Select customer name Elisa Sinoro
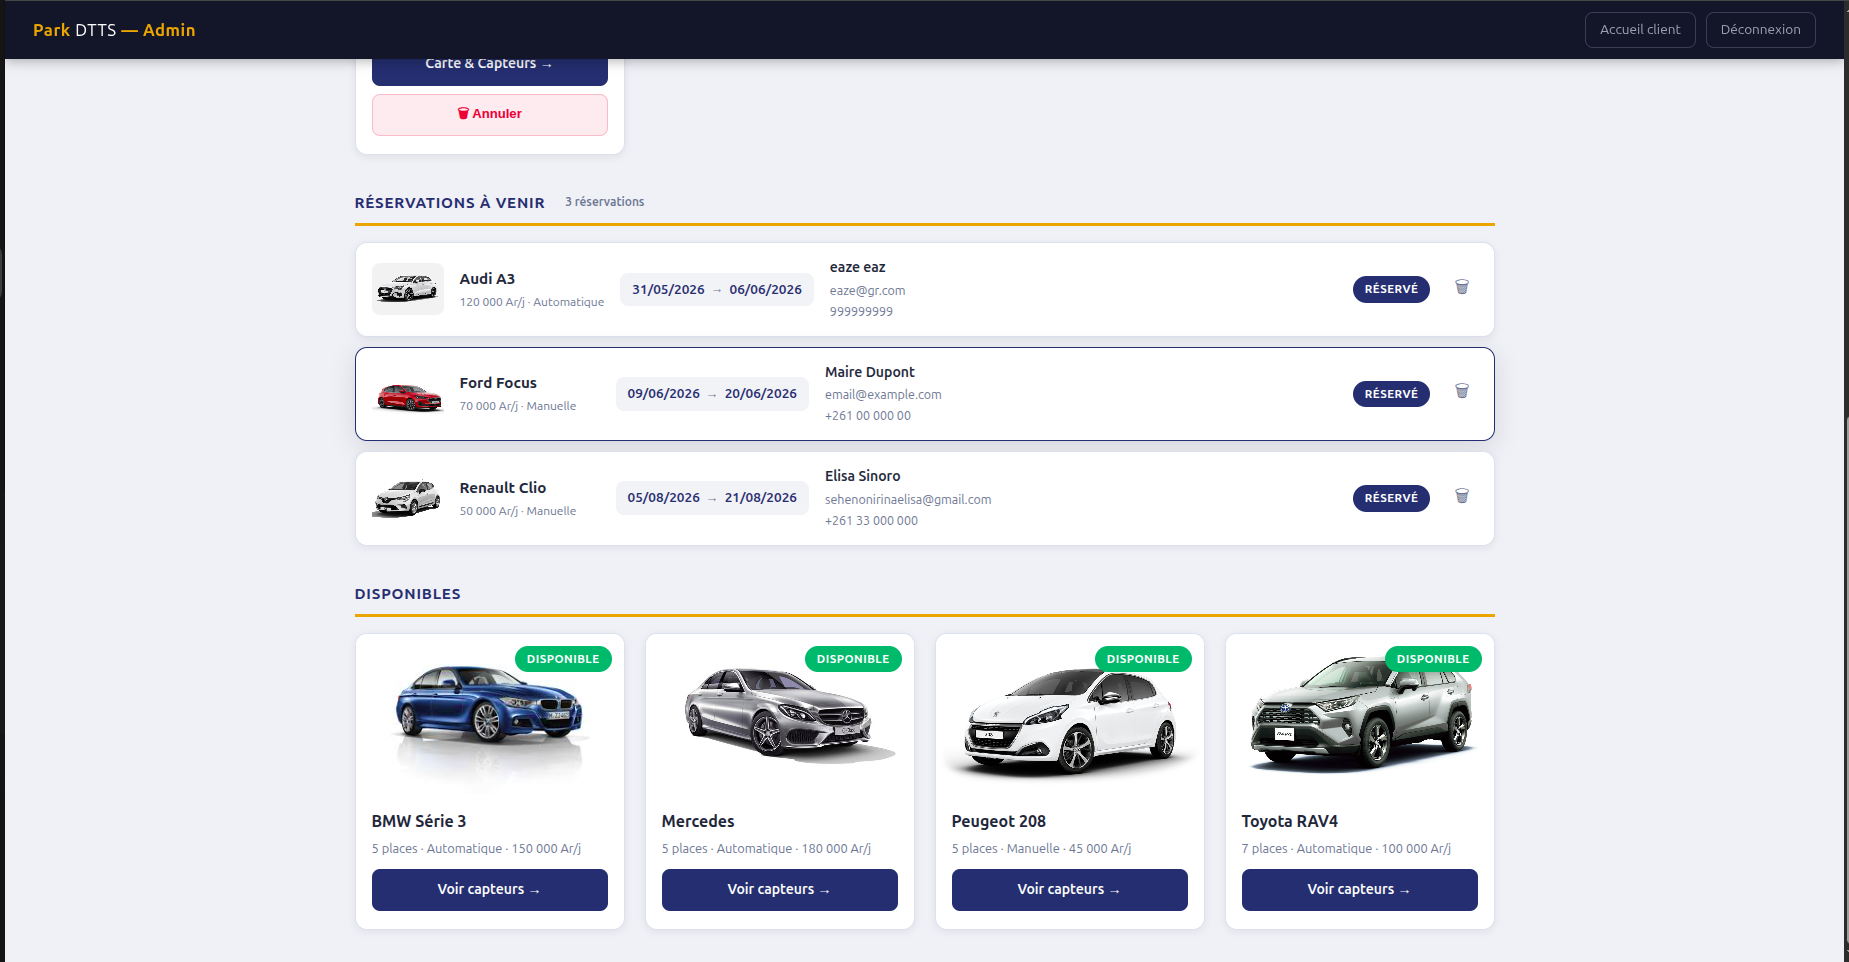 coord(862,476)
